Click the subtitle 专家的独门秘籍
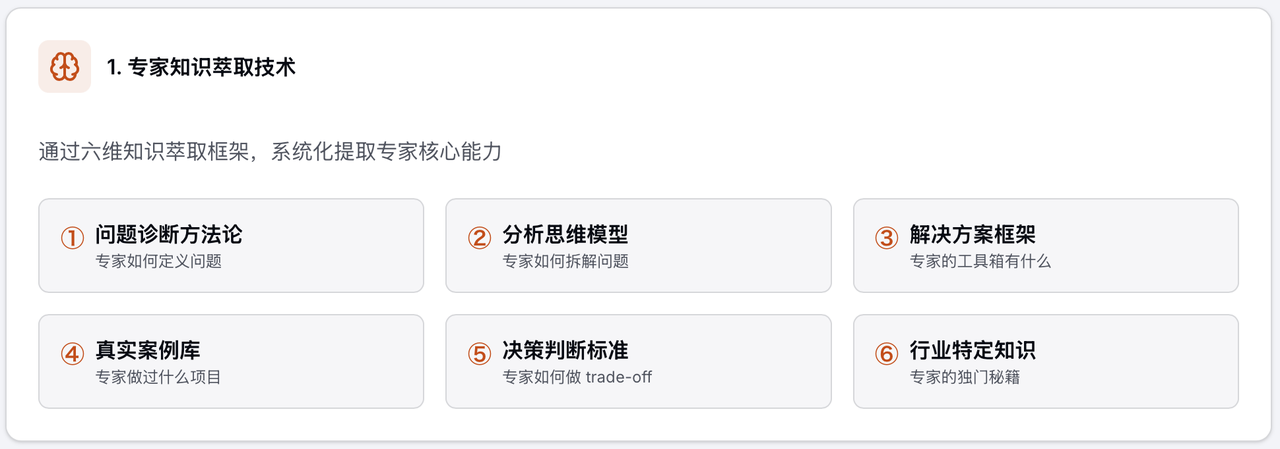 pos(964,377)
